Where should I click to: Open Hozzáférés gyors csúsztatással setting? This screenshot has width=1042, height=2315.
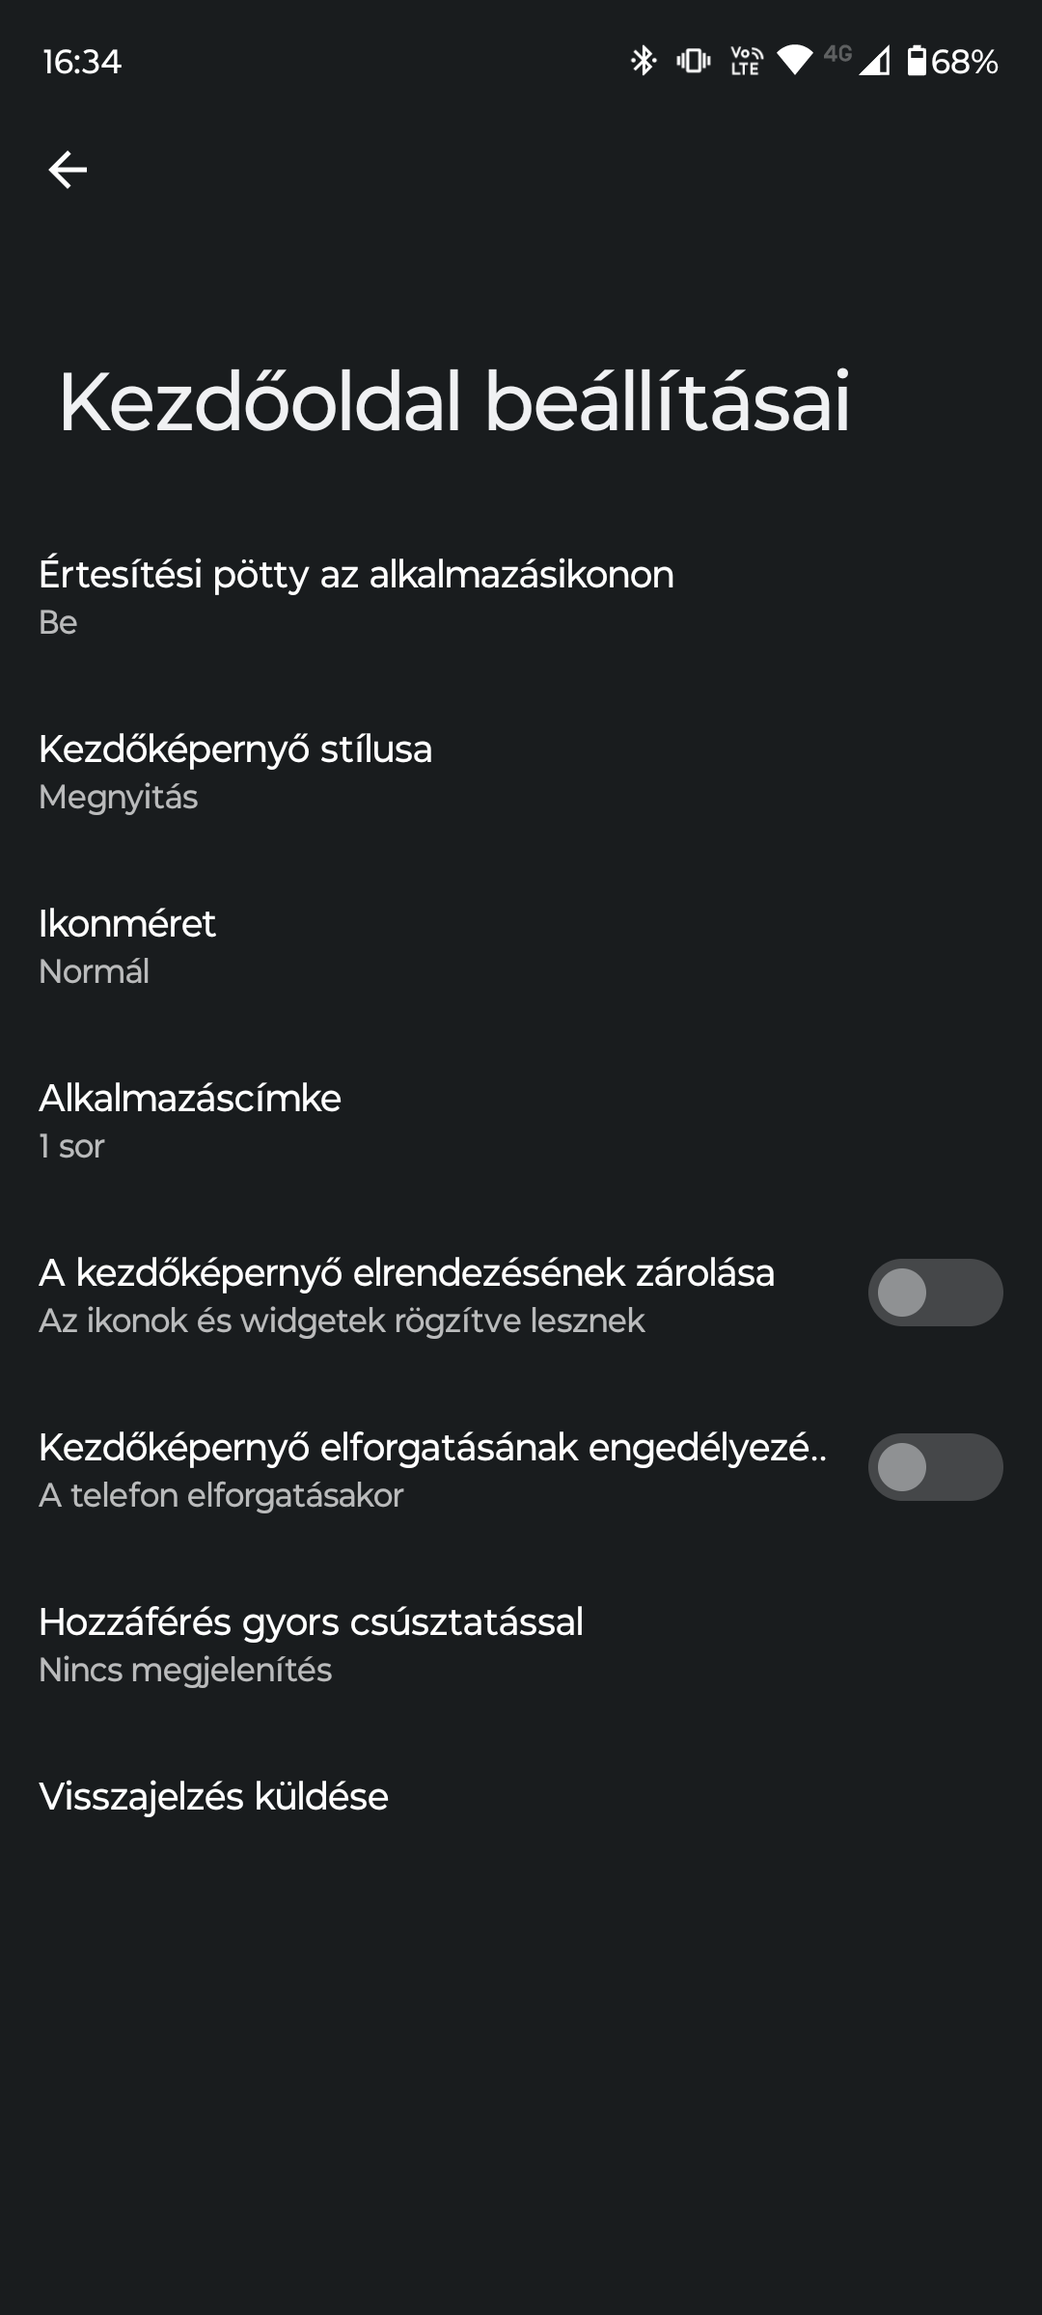pyautogui.click(x=521, y=1644)
